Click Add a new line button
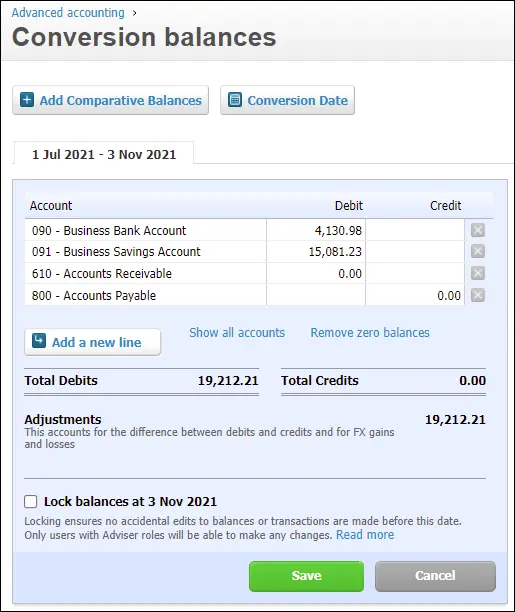Image resolution: width=515 pixels, height=612 pixels. (x=93, y=342)
